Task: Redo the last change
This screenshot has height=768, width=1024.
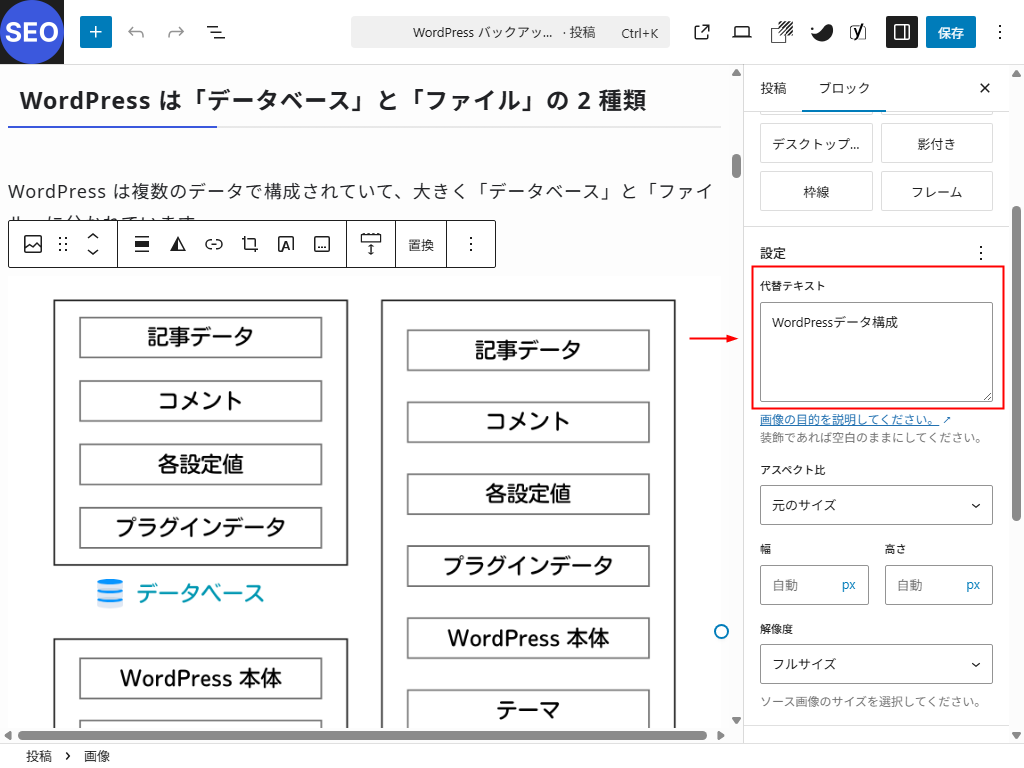Action: pyautogui.click(x=176, y=32)
